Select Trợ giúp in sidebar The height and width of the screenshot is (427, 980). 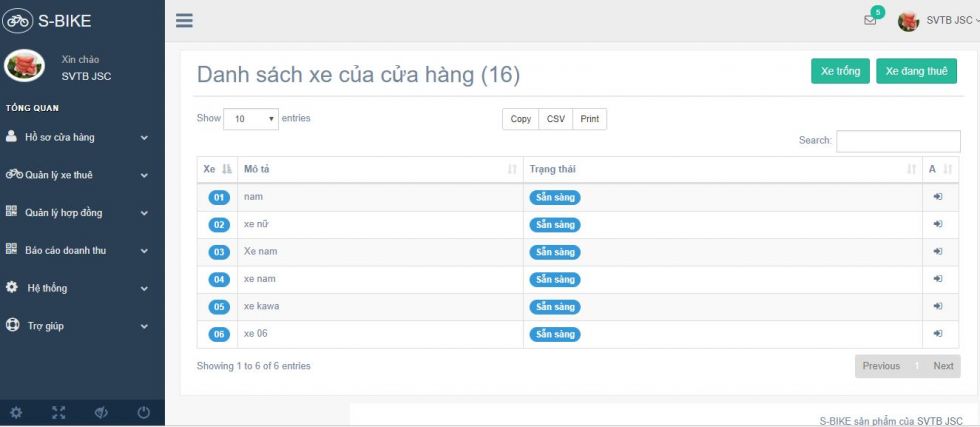pyautogui.click(x=78, y=326)
